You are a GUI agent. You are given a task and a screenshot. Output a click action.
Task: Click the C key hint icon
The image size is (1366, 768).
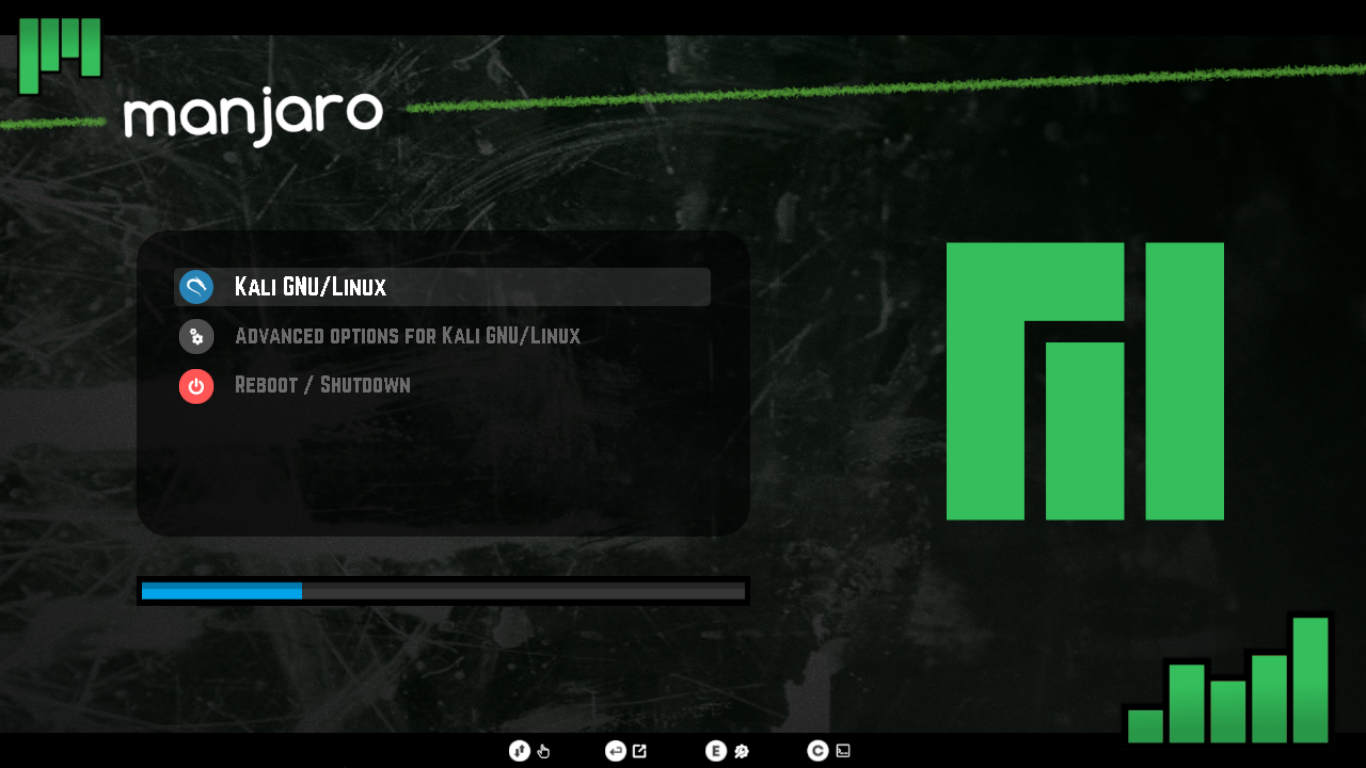click(x=818, y=751)
